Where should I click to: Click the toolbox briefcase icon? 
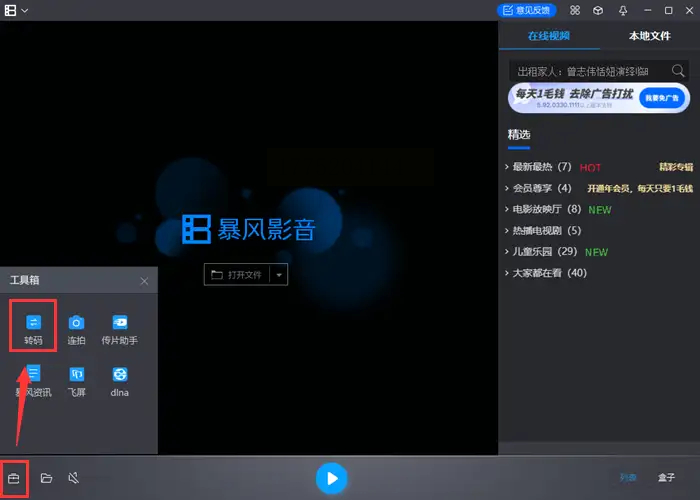[14, 479]
